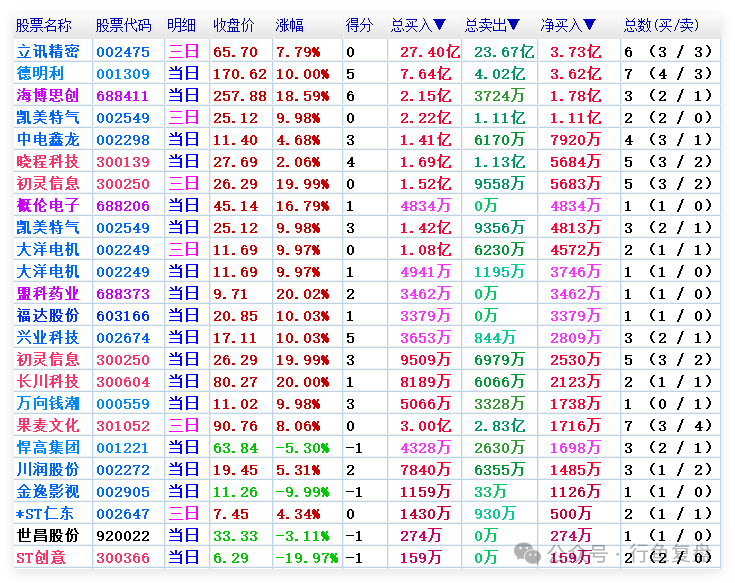Open stock 中电鑫龙

tap(48, 140)
